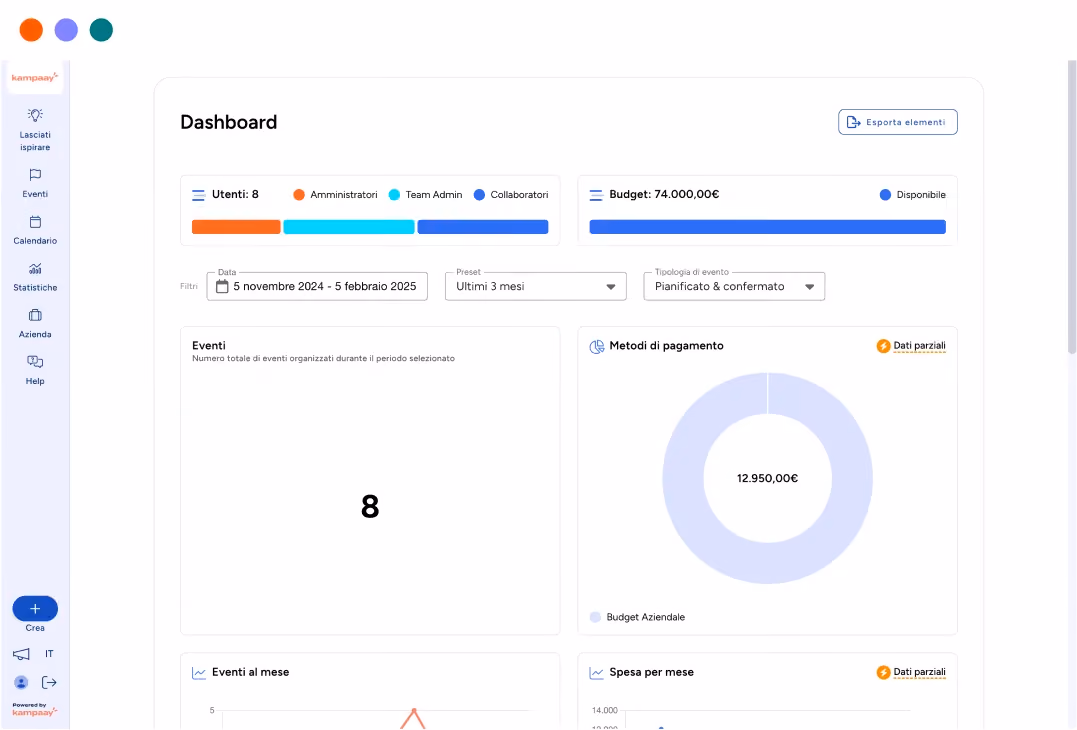
Task: Click the orange window dot
Action: tap(31, 30)
